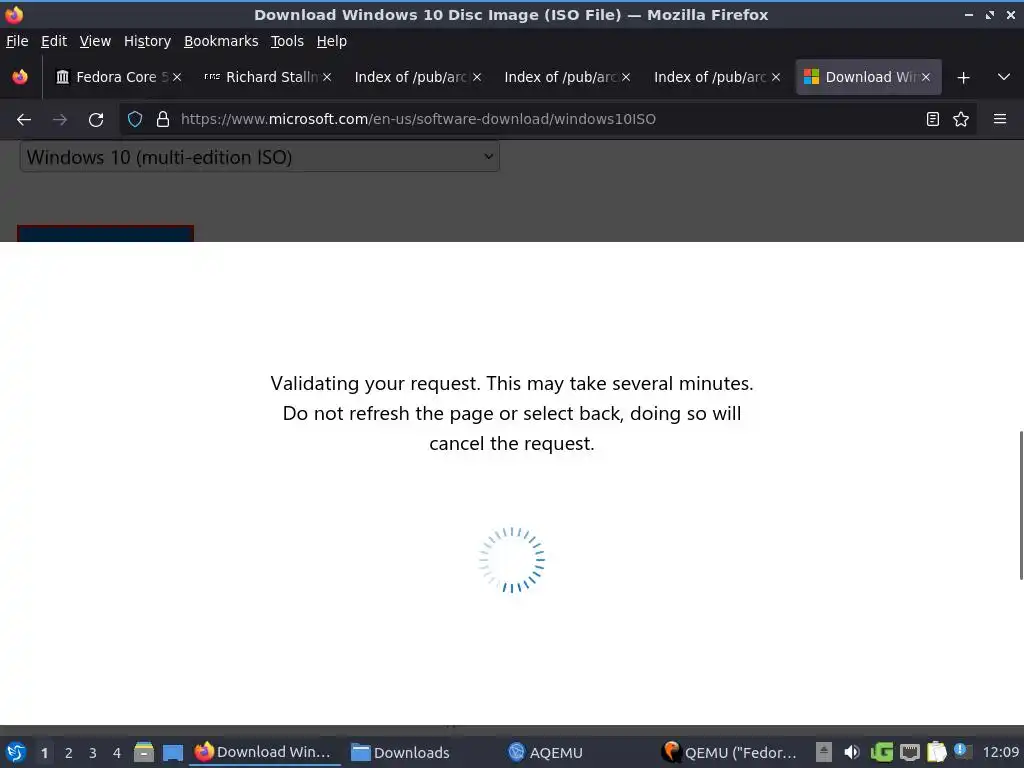Open the Bookmarks menu
The image size is (1024, 768).
pos(221,41)
